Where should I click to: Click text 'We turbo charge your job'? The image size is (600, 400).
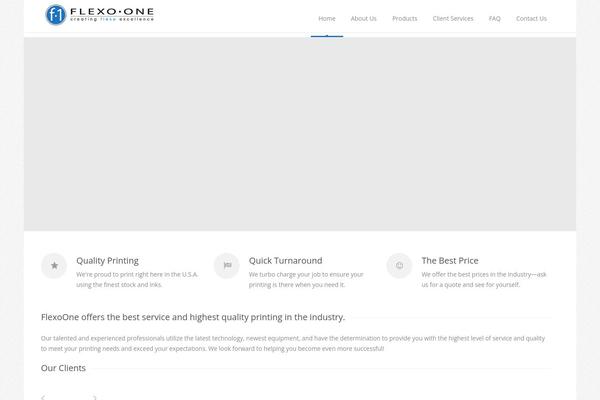coord(306,279)
